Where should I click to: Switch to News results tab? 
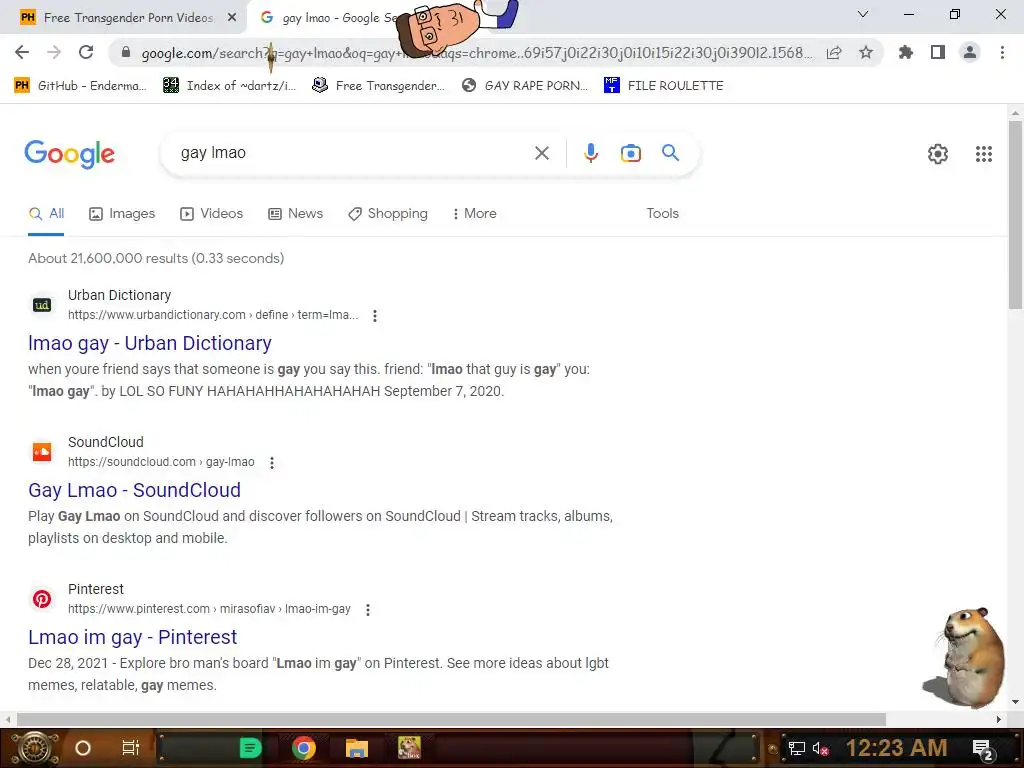[296, 214]
